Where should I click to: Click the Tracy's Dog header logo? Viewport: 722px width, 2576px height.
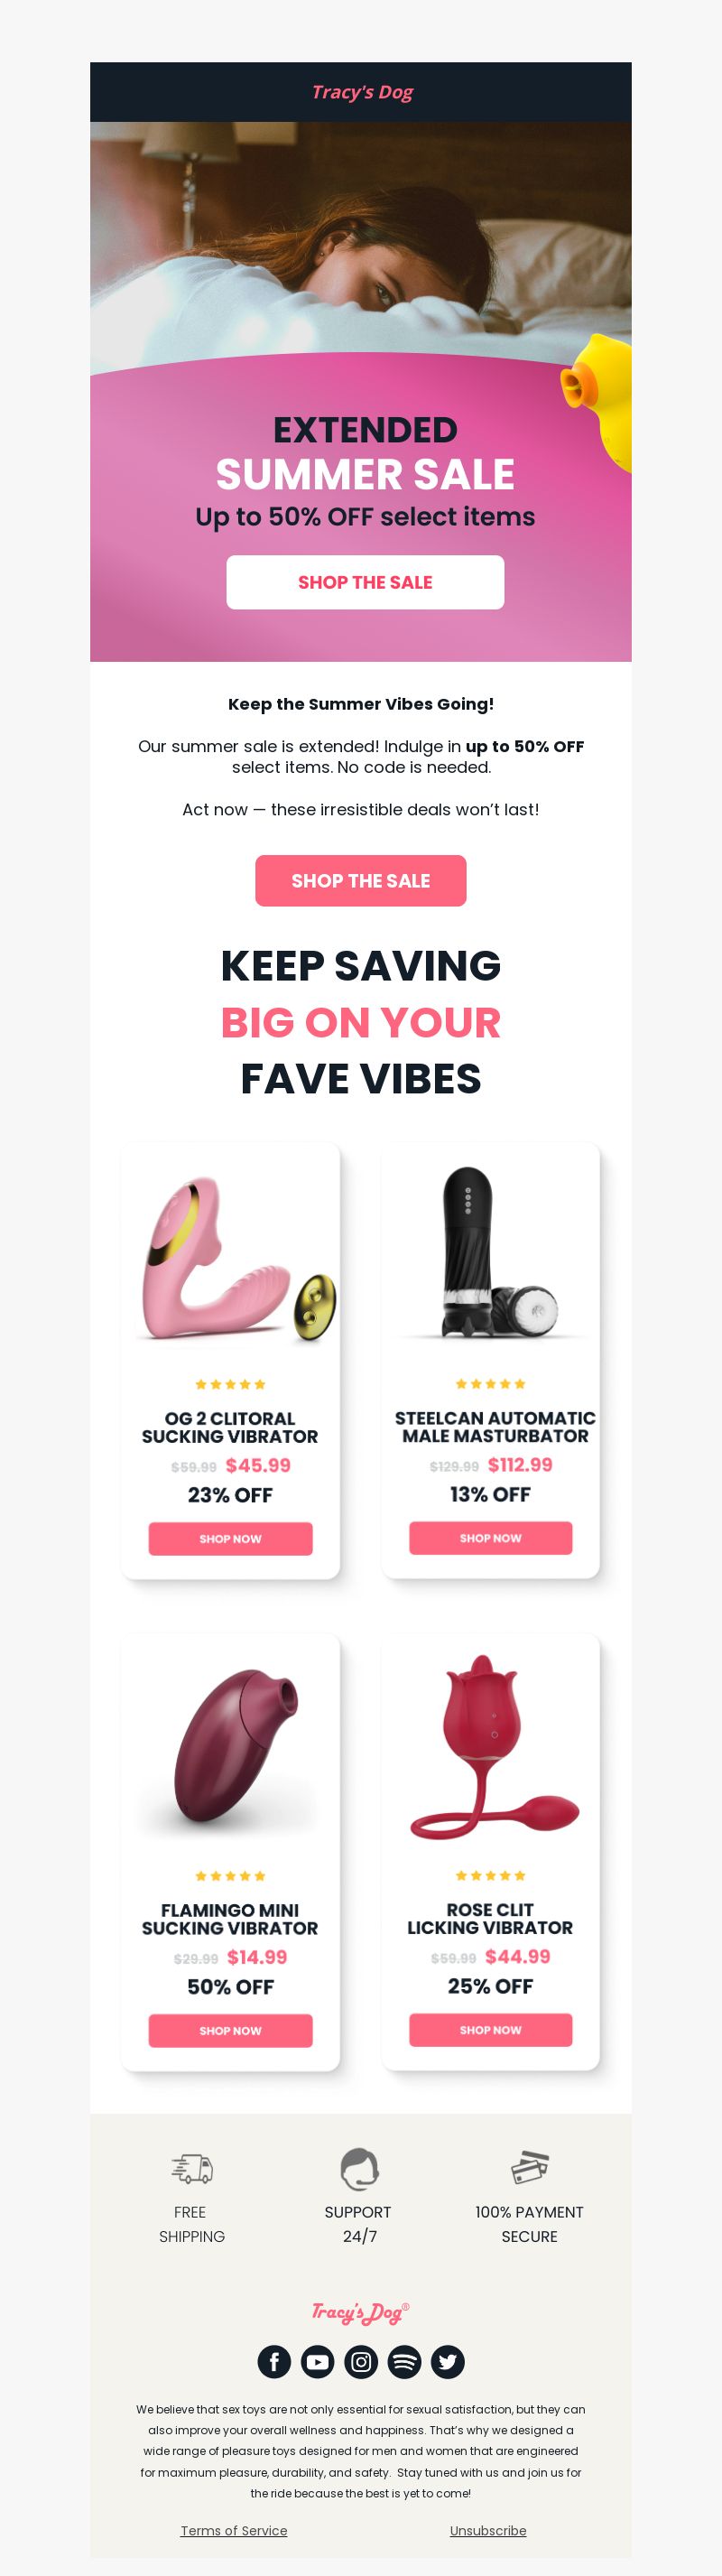pos(361,92)
